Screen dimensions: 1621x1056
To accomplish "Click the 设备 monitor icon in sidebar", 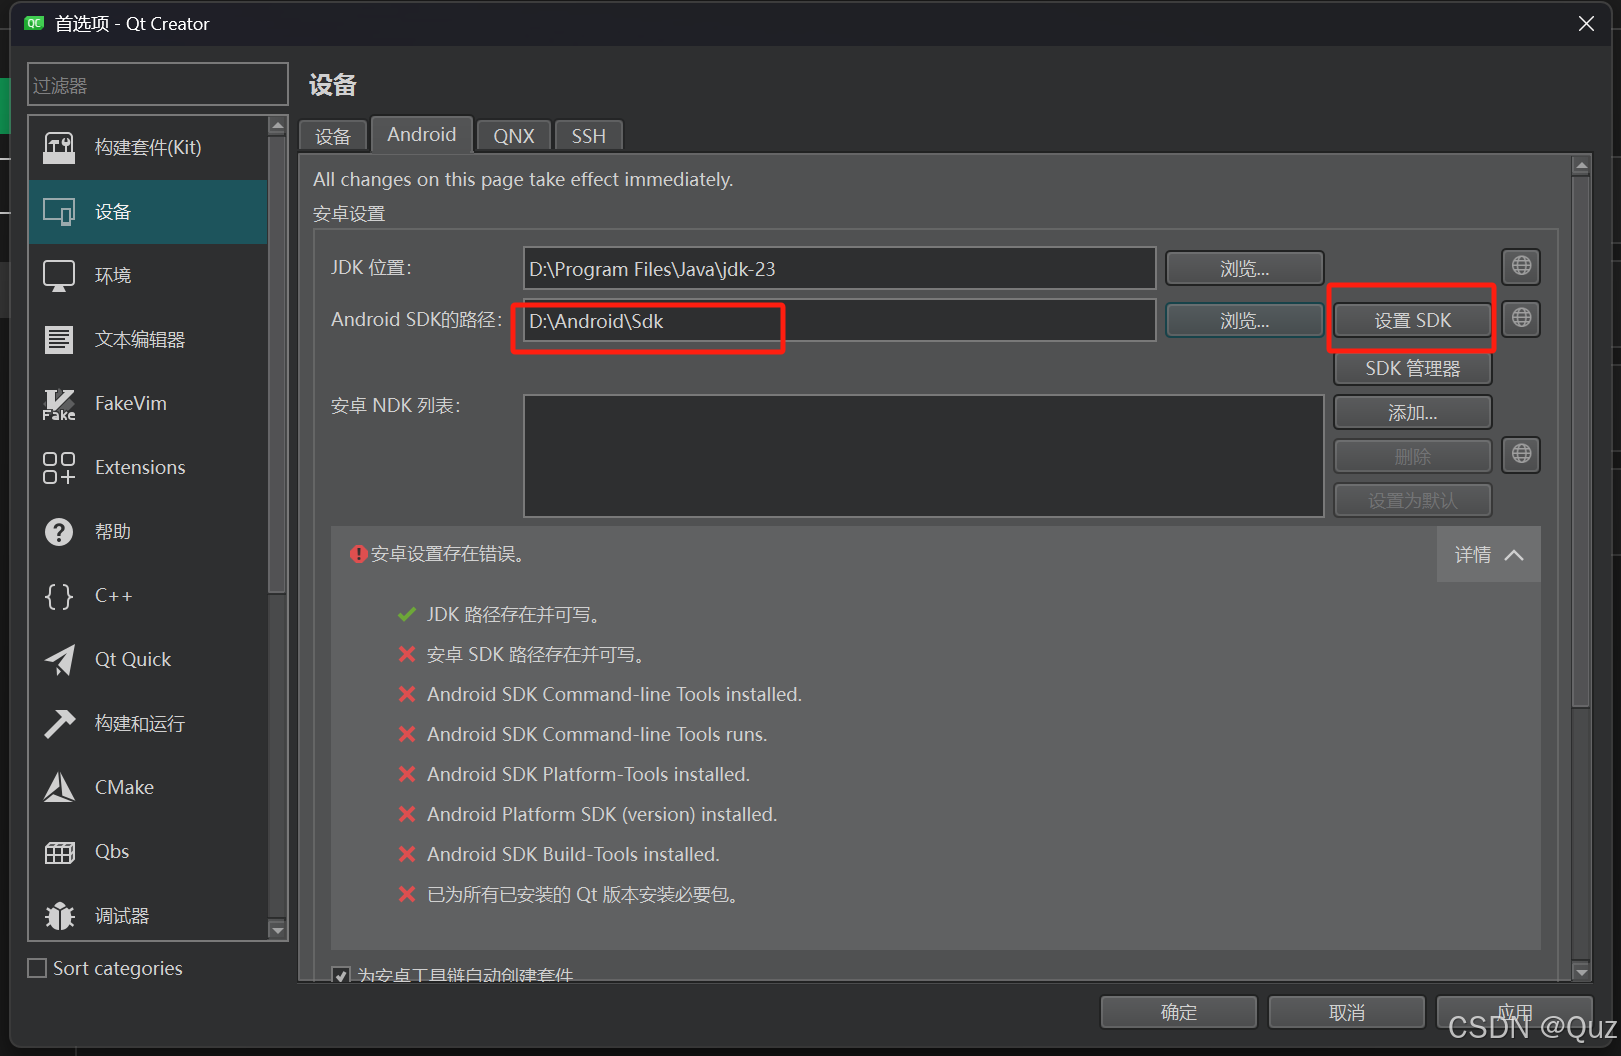I will coord(59,212).
